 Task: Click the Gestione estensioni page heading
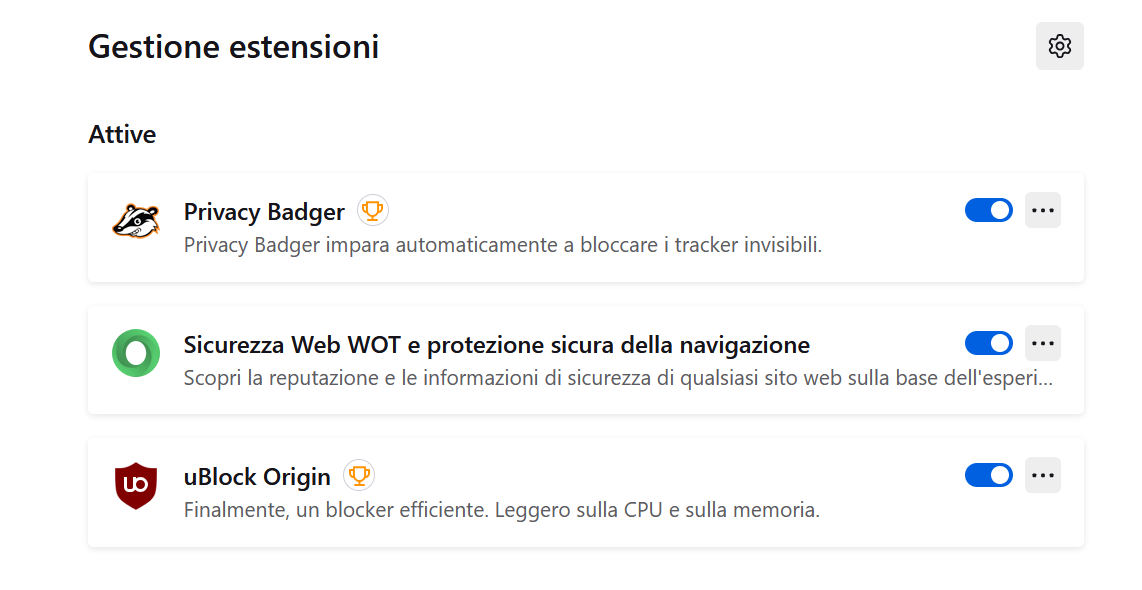pyautogui.click(x=234, y=47)
